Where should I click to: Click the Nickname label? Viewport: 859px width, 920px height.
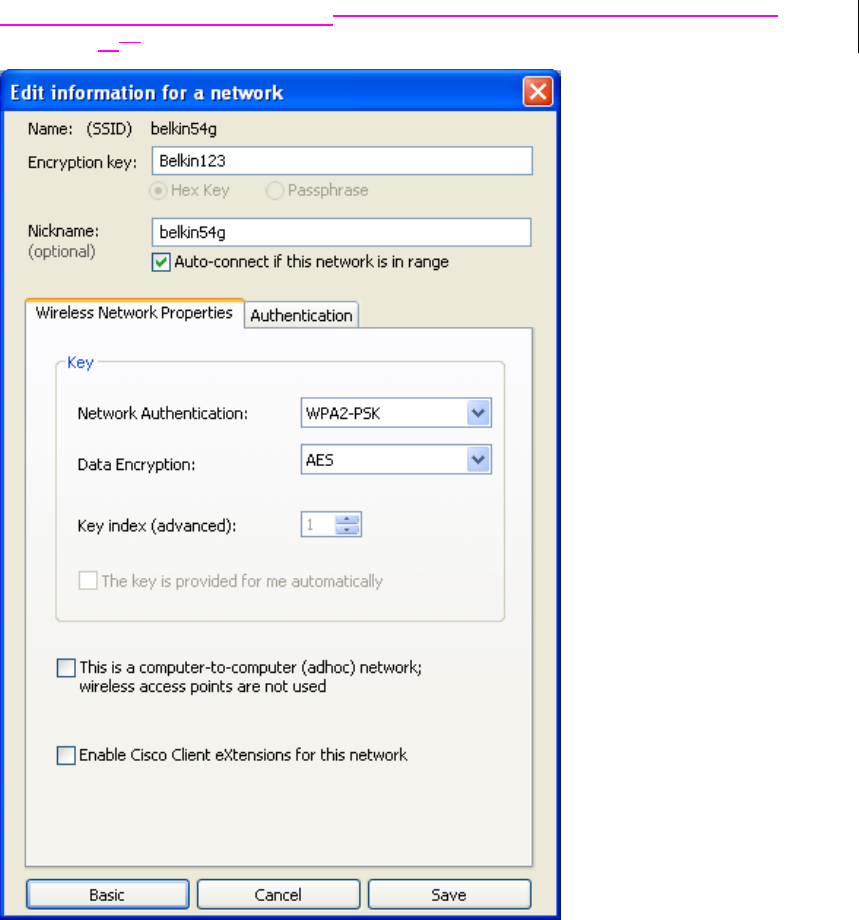click(63, 231)
